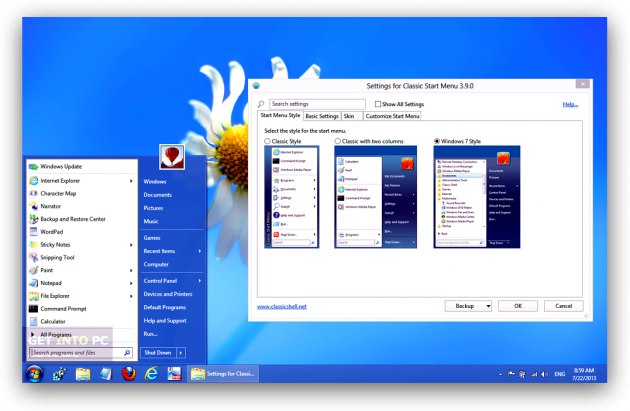This screenshot has width=630, height=411.
Task: Click the Classic with two columns preview
Action: pyautogui.click(x=375, y=197)
